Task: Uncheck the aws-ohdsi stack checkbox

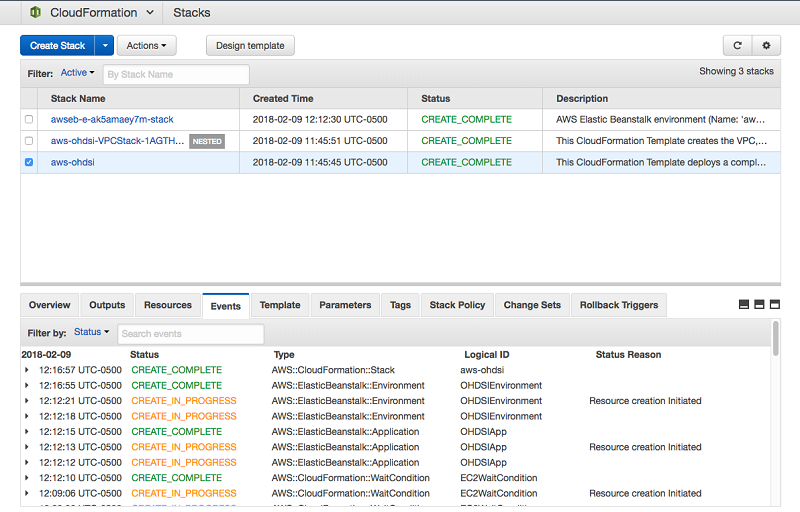Action: [x=29, y=162]
